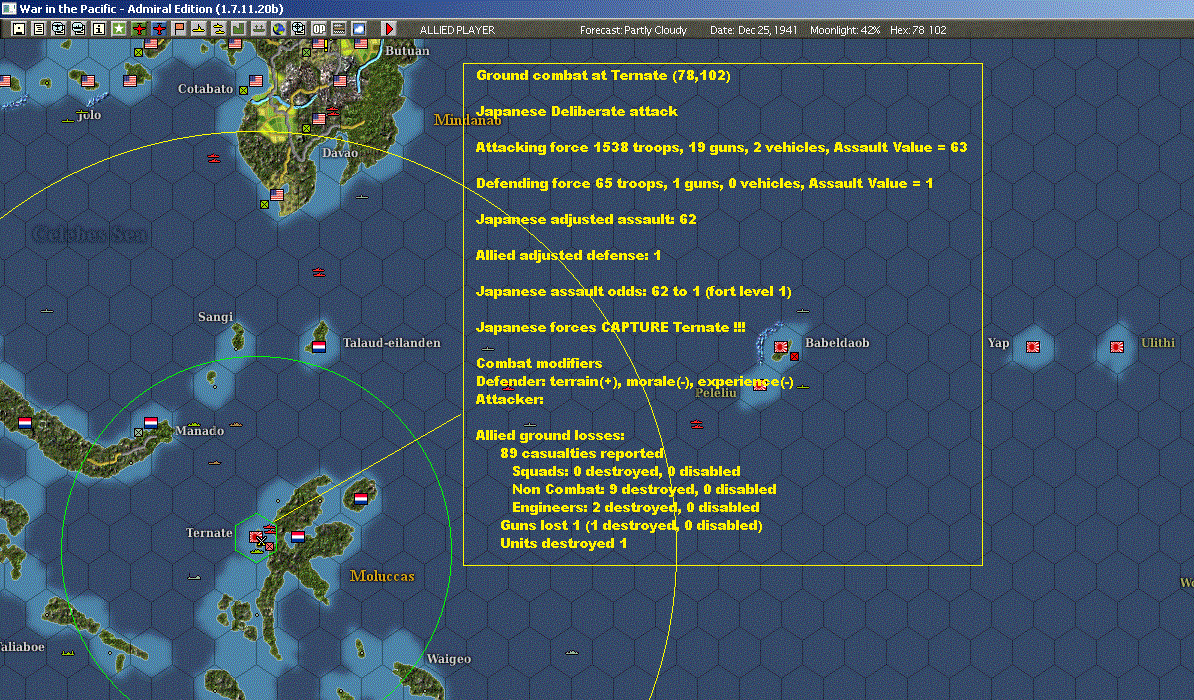Select the Japanese flag unit at Ternate
This screenshot has height=700, width=1194.
point(255,537)
